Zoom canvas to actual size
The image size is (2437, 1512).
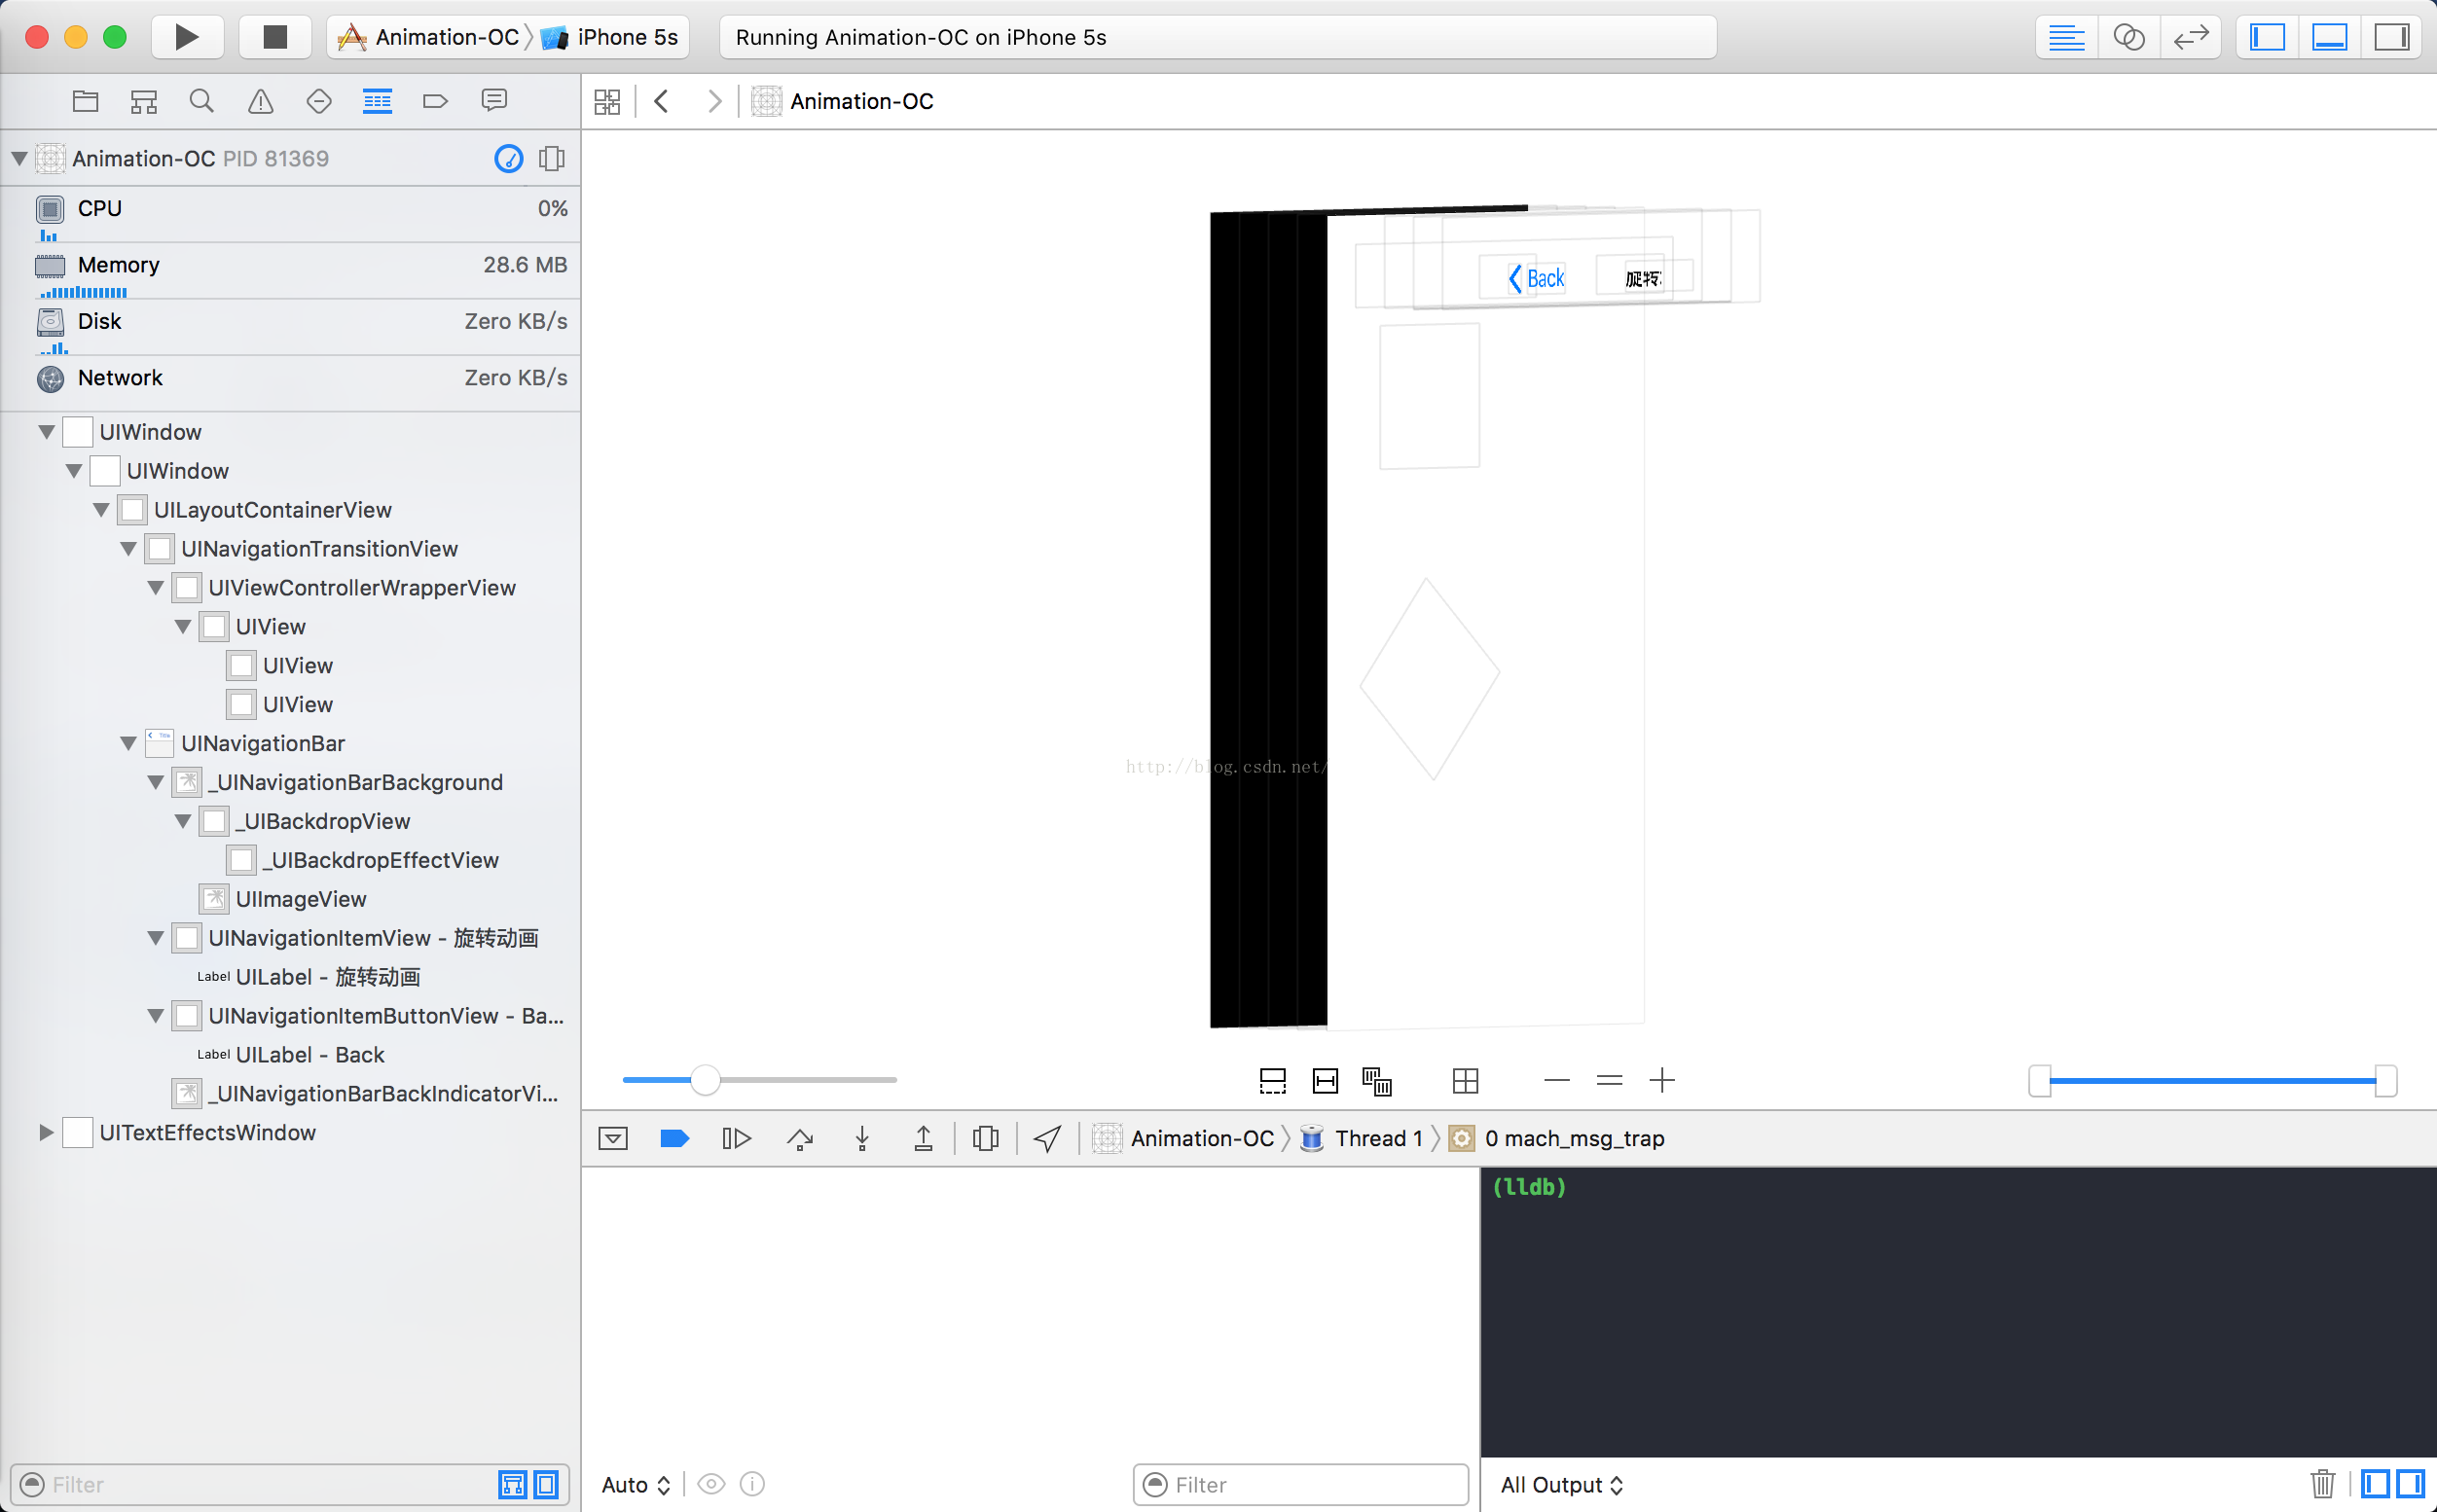point(1609,1080)
